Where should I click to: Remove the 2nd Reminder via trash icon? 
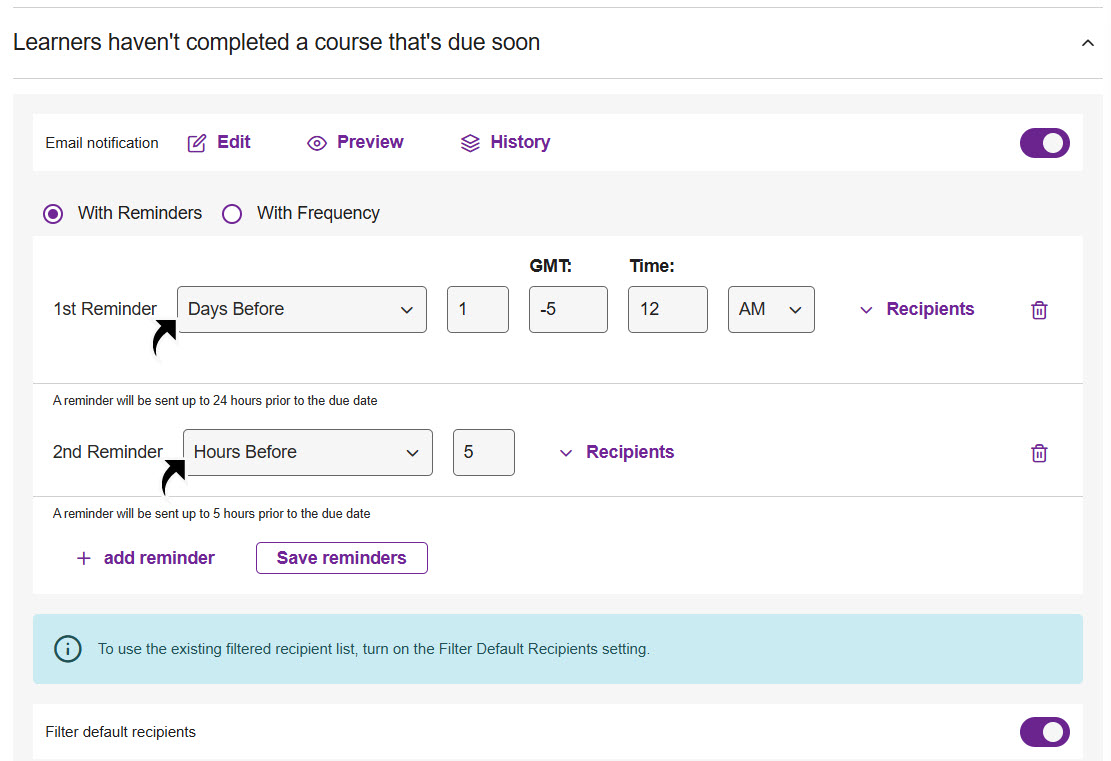(1038, 453)
